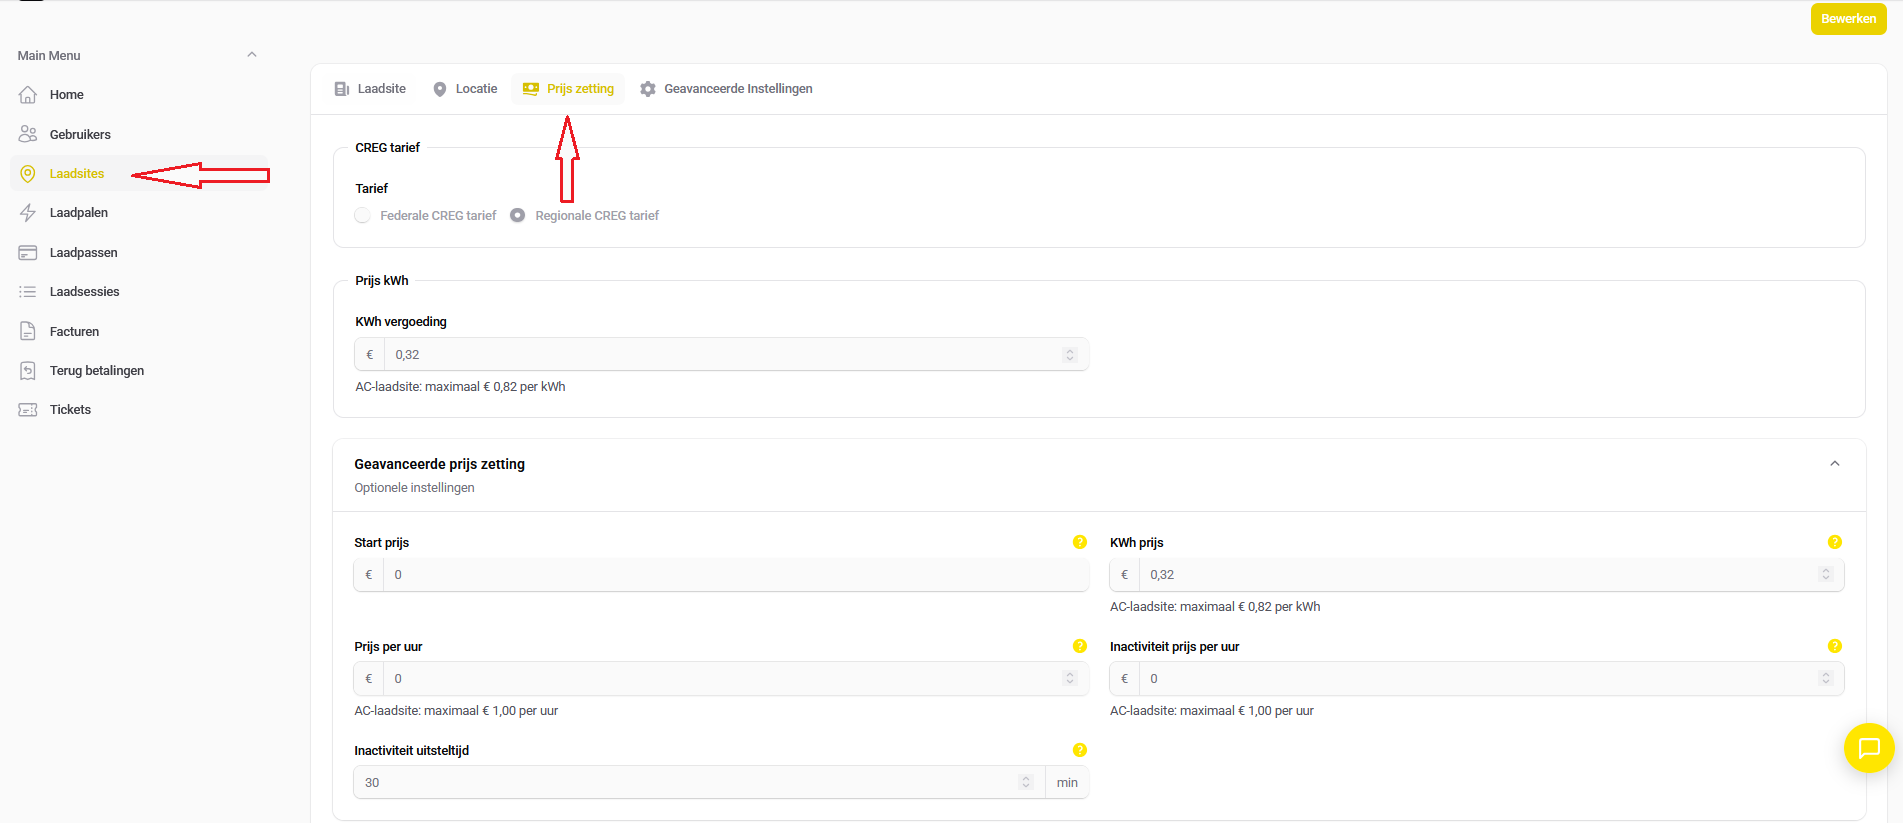Collapse the Main Menu section
Image resolution: width=1903 pixels, height=823 pixels.
pyautogui.click(x=252, y=55)
